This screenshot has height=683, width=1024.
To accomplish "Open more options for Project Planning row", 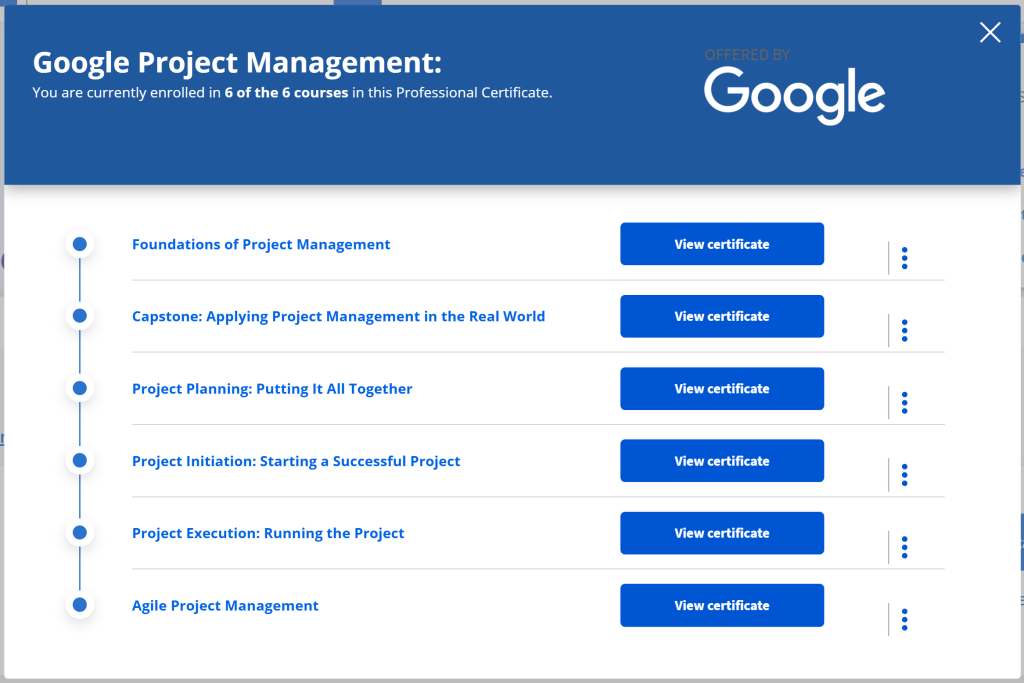I will (x=904, y=403).
